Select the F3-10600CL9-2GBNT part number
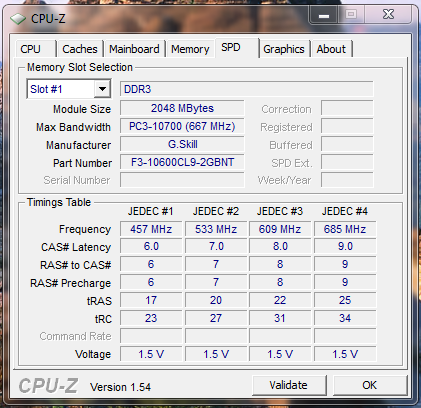The image size is (421, 408). (x=182, y=162)
